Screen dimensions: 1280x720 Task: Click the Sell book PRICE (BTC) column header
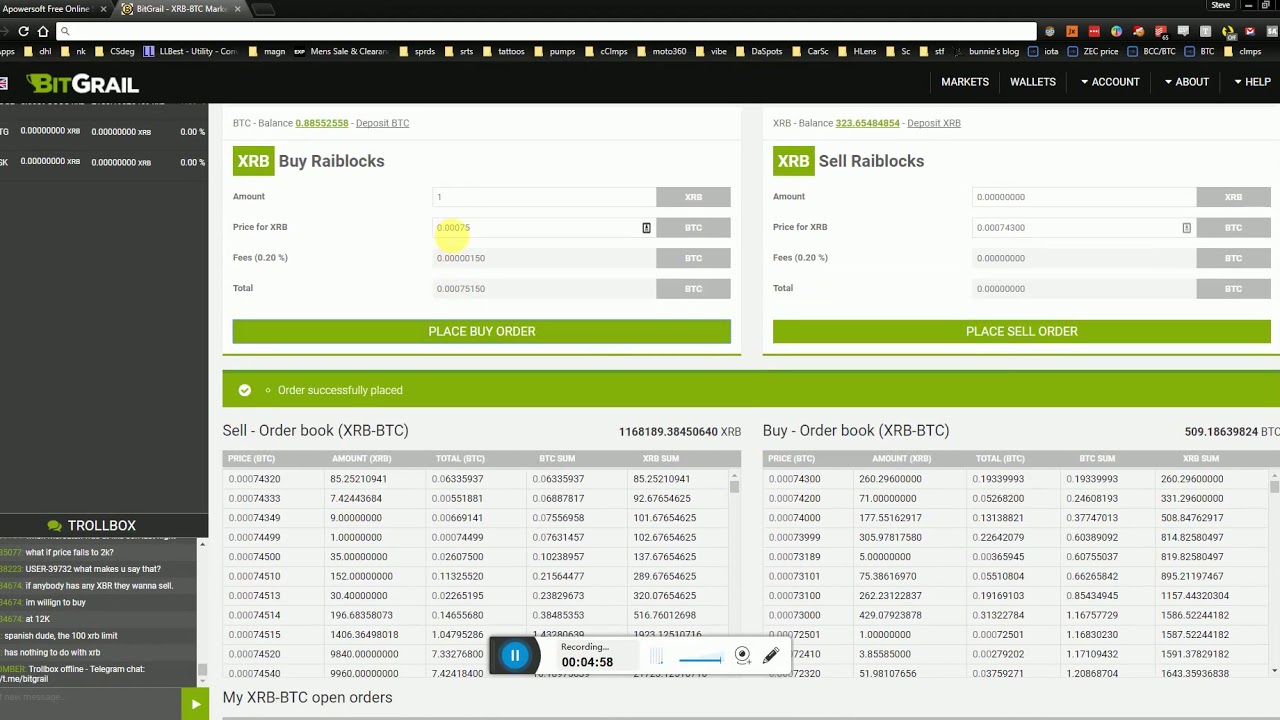coord(251,459)
